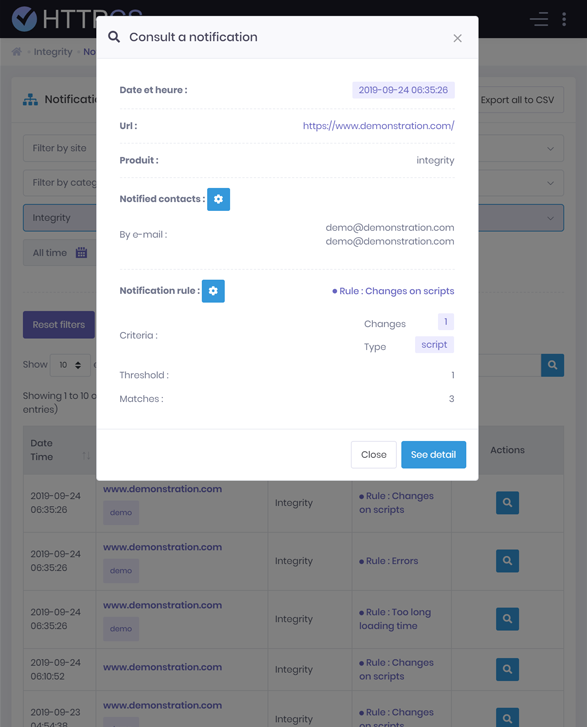
Task: Change the Show entries count selector
Action: (70, 365)
